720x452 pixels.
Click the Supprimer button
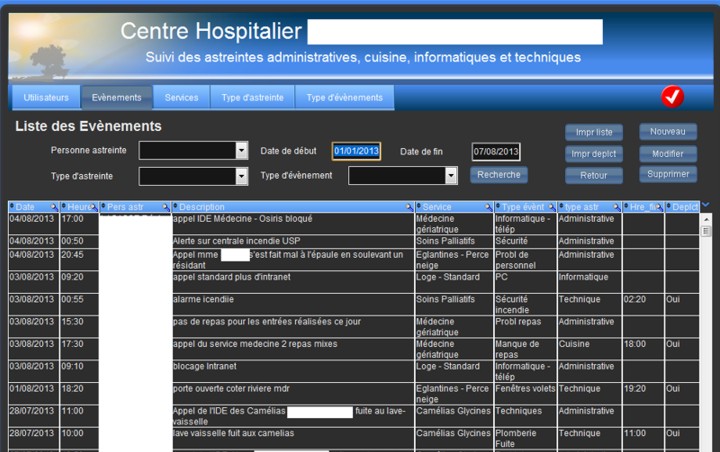[667, 174]
